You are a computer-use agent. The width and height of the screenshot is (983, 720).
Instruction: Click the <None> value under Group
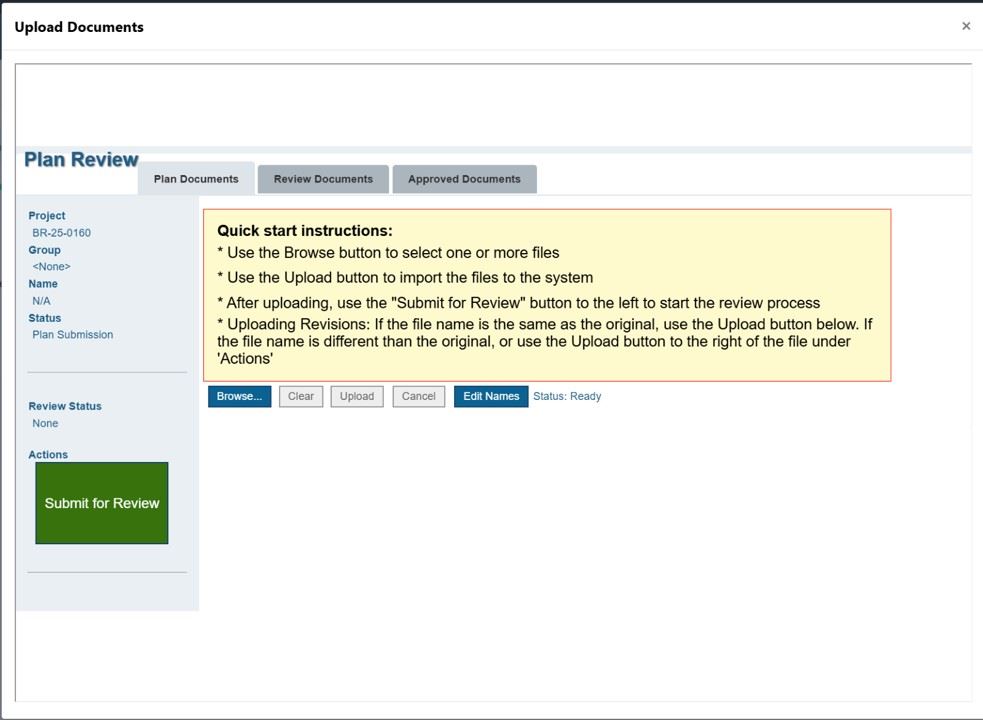point(51,267)
